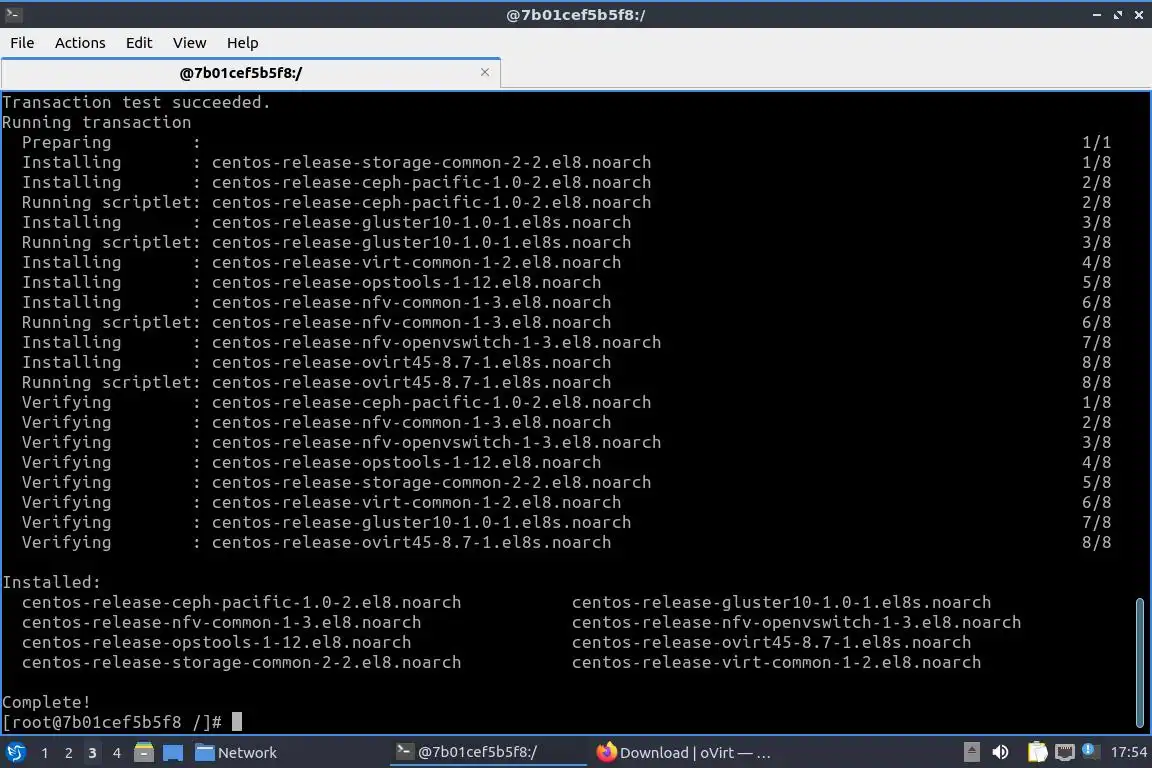Open the Actions menu

[x=80, y=43]
